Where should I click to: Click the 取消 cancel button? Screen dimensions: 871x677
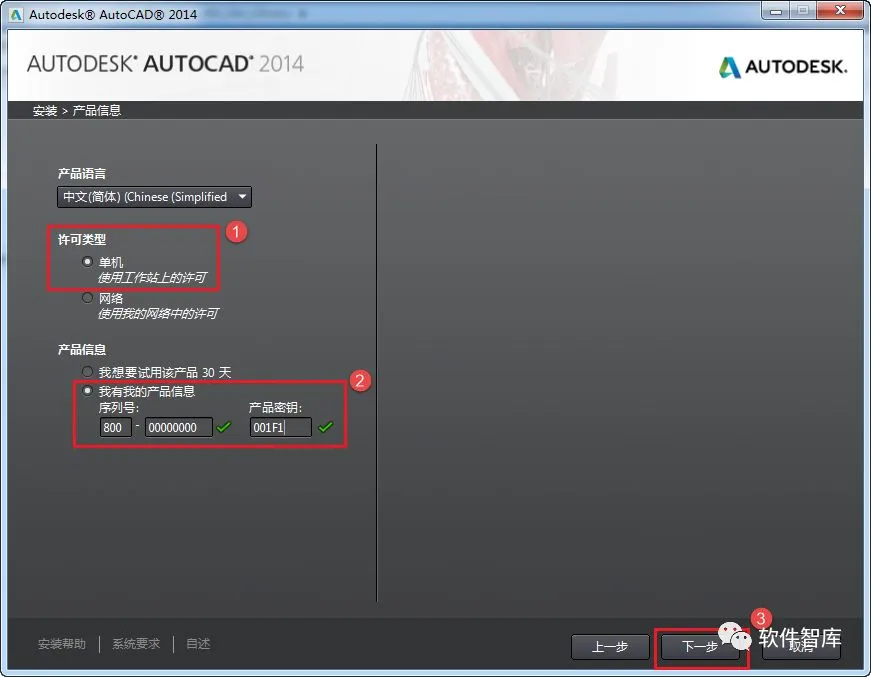pos(801,646)
